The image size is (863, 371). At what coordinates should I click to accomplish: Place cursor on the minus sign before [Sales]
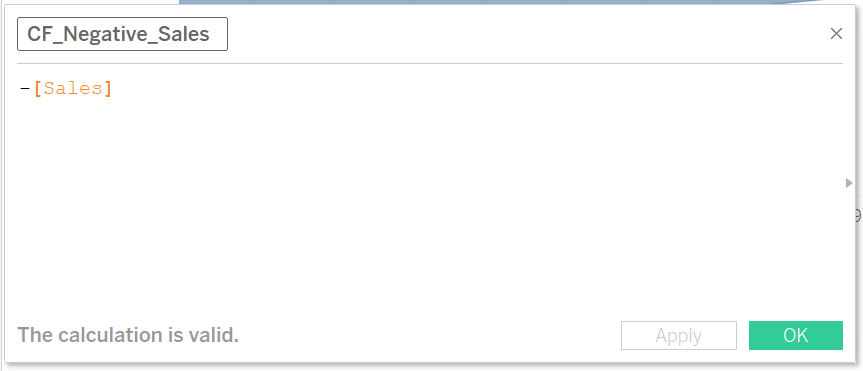[25, 89]
